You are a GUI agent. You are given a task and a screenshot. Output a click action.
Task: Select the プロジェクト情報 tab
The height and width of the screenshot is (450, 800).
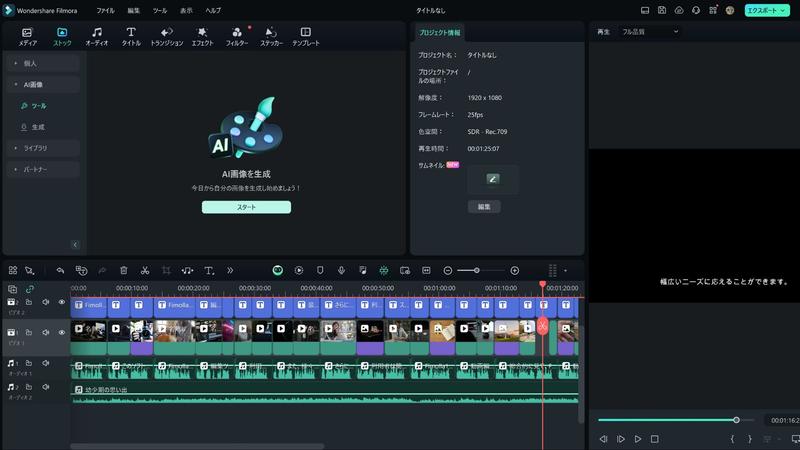[x=439, y=33]
